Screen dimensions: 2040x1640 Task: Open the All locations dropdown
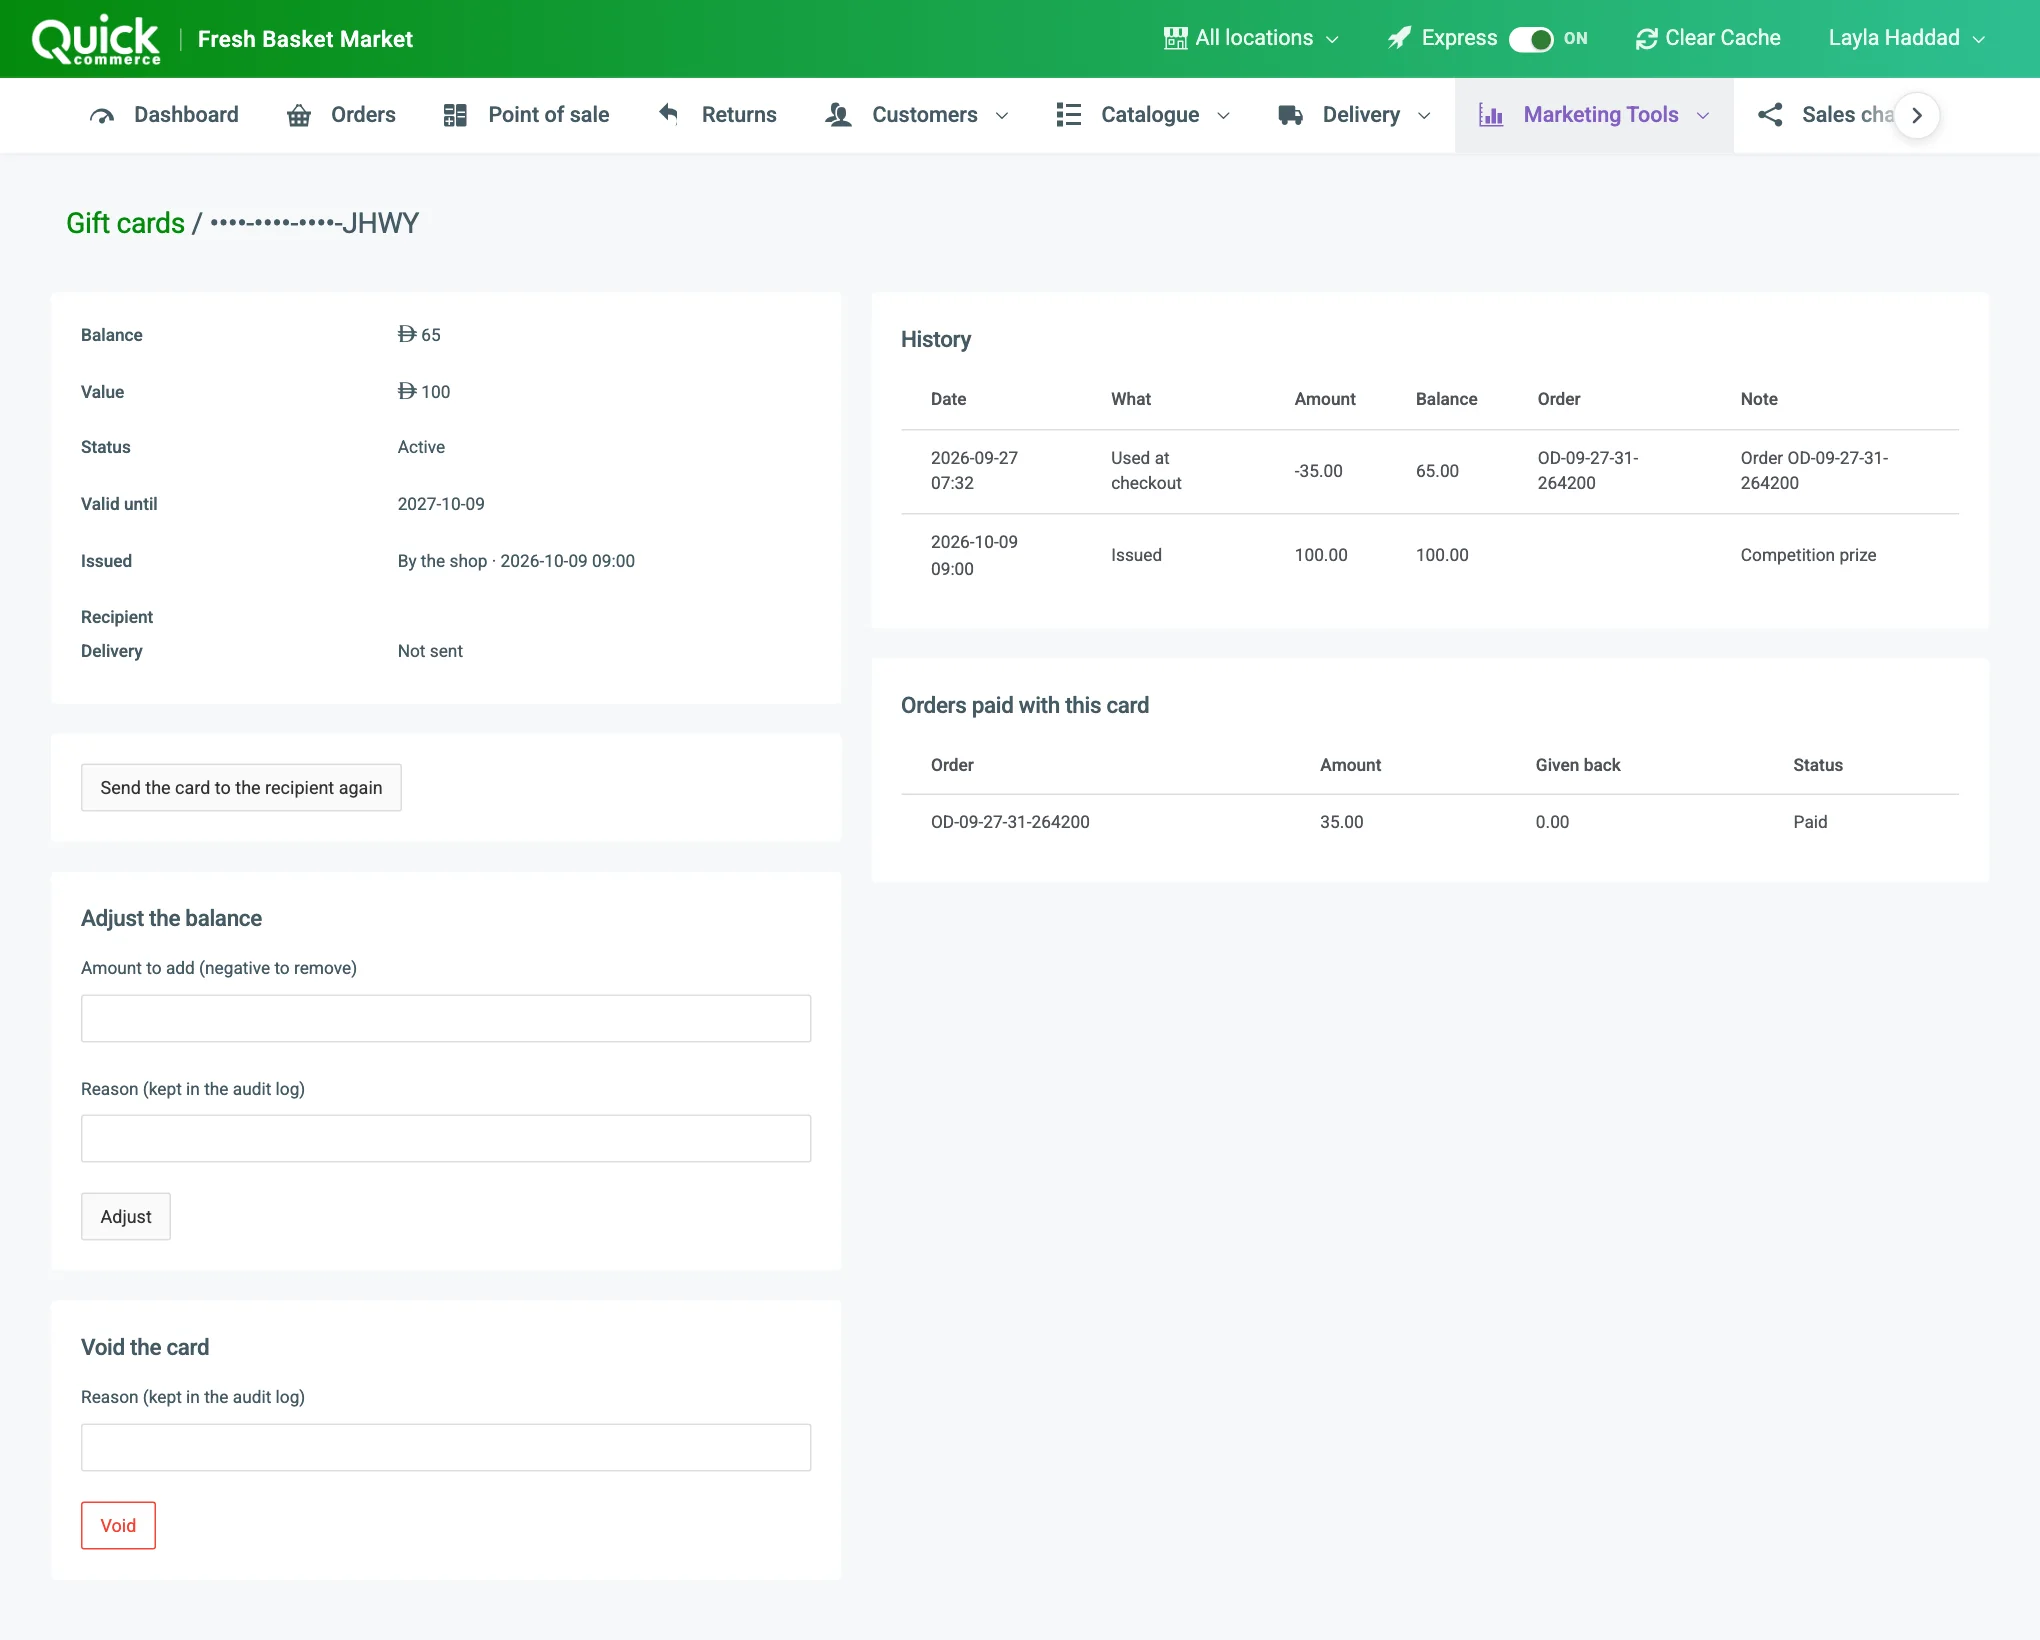click(x=1251, y=38)
